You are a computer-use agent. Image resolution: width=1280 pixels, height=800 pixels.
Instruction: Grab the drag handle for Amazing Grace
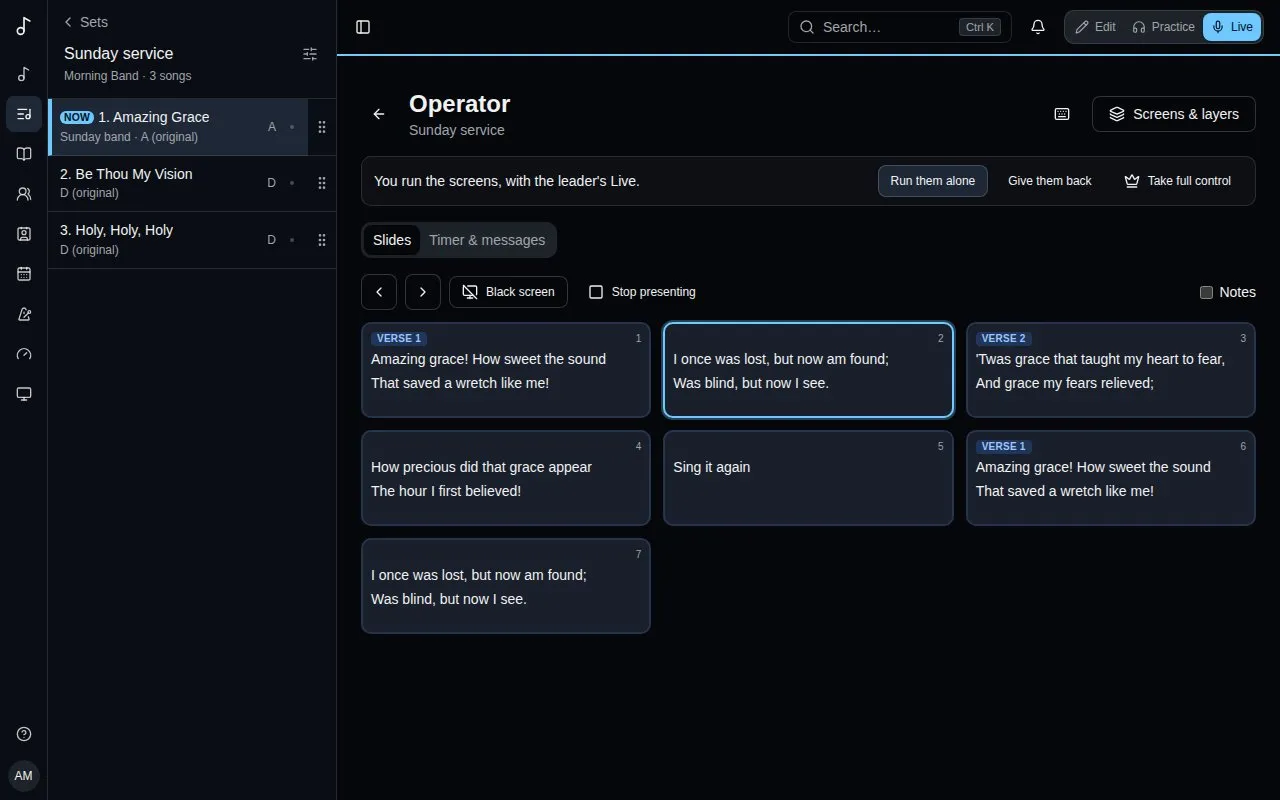click(x=322, y=127)
